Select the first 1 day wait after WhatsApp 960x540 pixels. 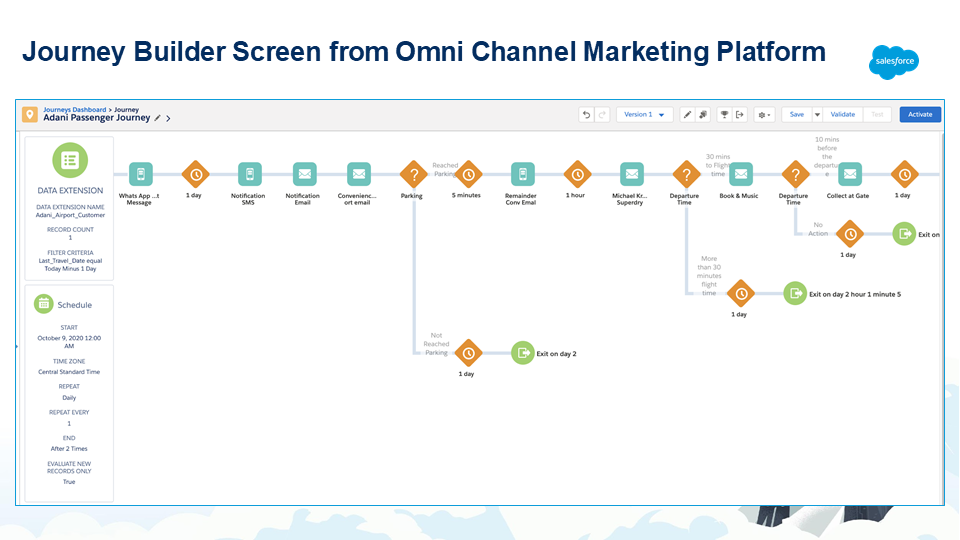coord(196,174)
